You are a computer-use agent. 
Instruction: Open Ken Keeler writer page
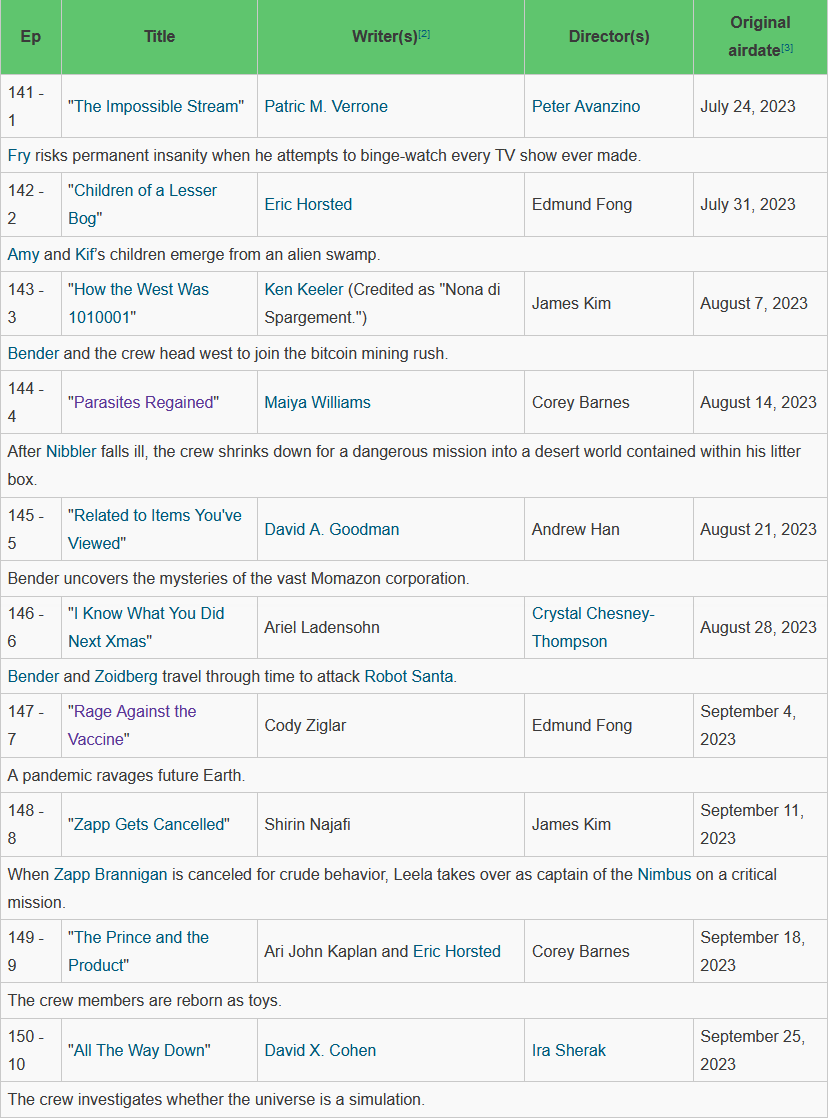(304, 289)
